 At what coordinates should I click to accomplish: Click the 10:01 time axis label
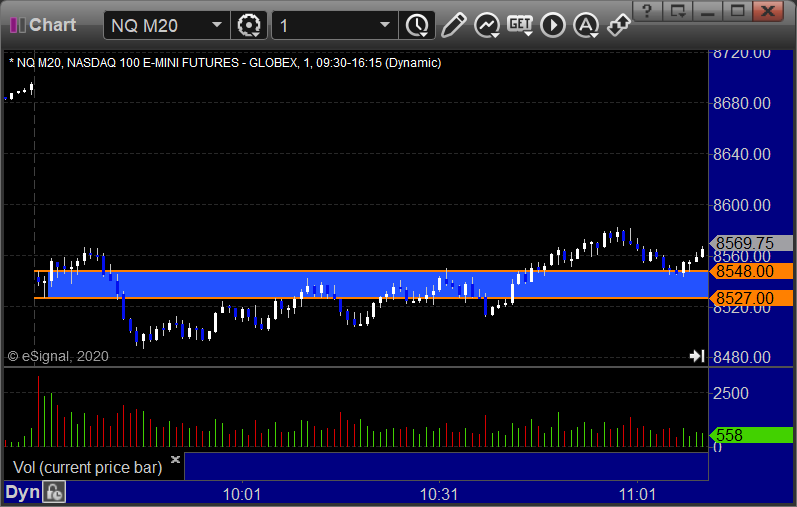pyautogui.click(x=242, y=494)
